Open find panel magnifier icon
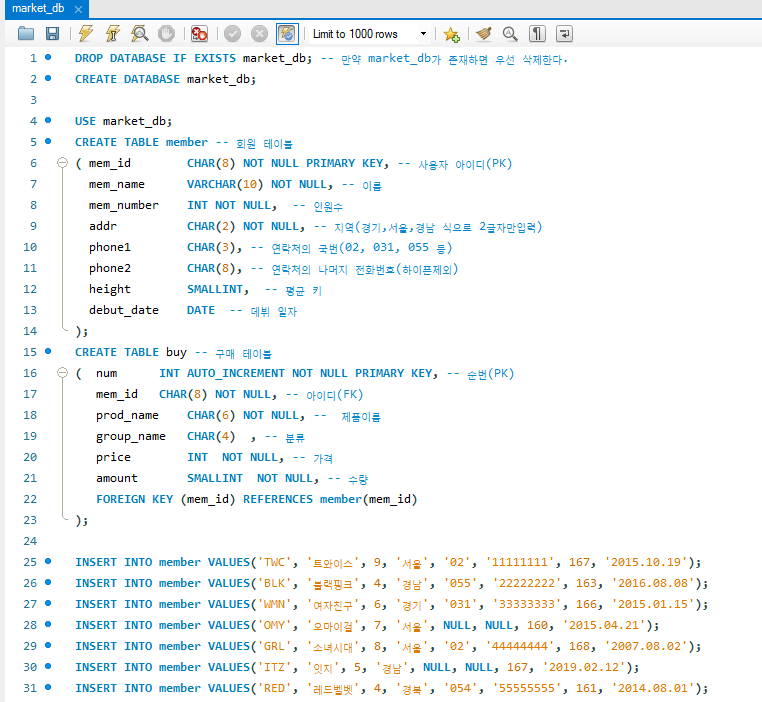The width and height of the screenshot is (762, 702). 510,34
